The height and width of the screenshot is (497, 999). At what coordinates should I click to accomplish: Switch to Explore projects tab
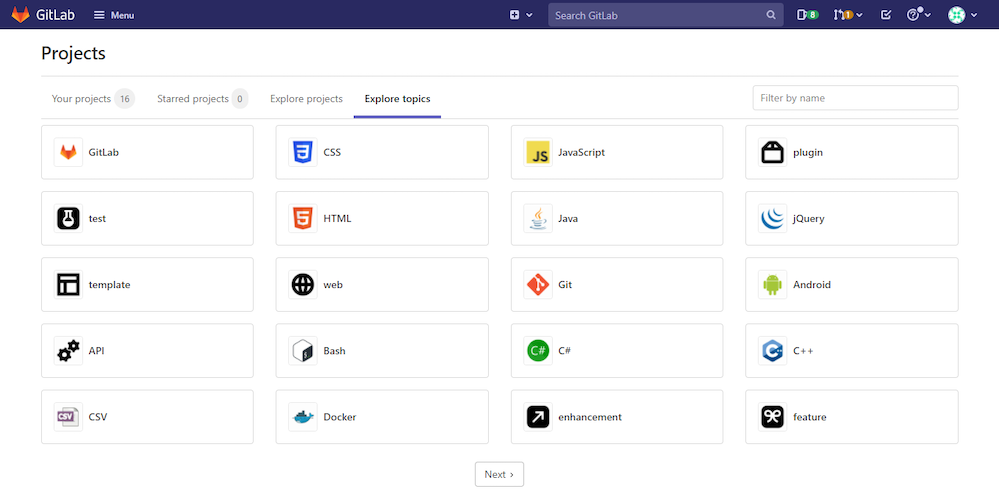tap(306, 99)
